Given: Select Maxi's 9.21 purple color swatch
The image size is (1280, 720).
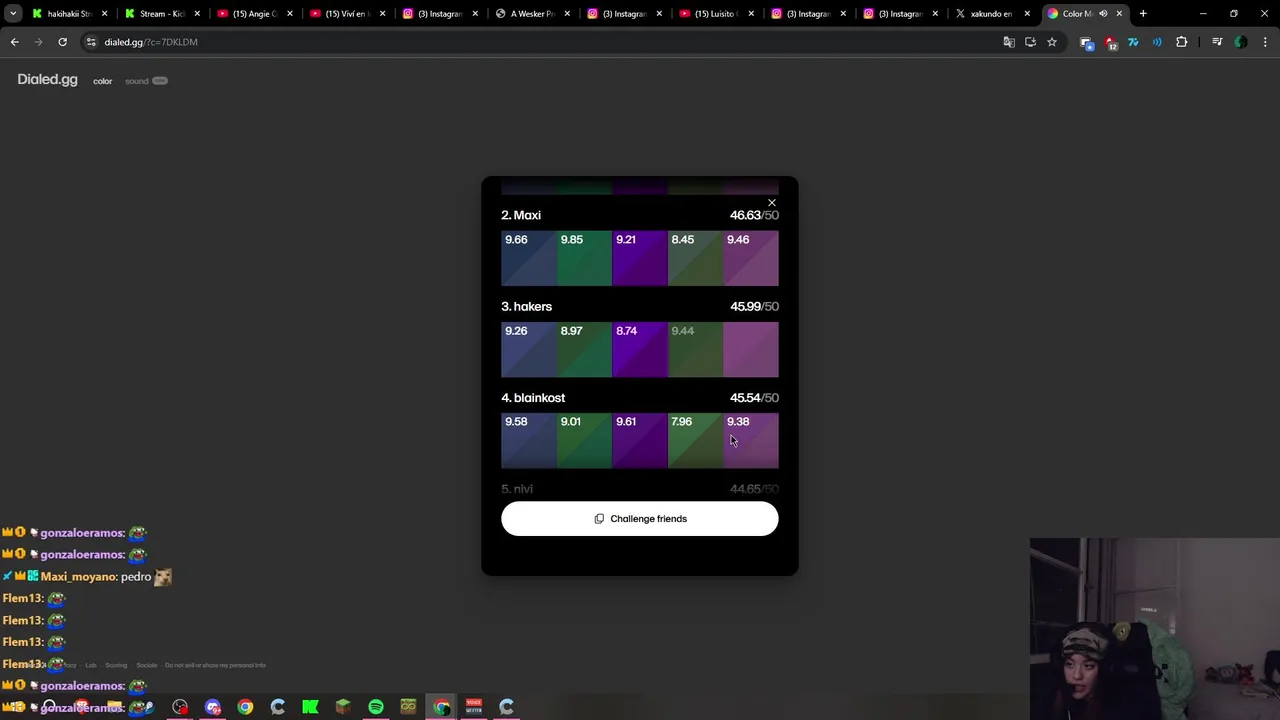Looking at the screenshot, I should coord(640,258).
